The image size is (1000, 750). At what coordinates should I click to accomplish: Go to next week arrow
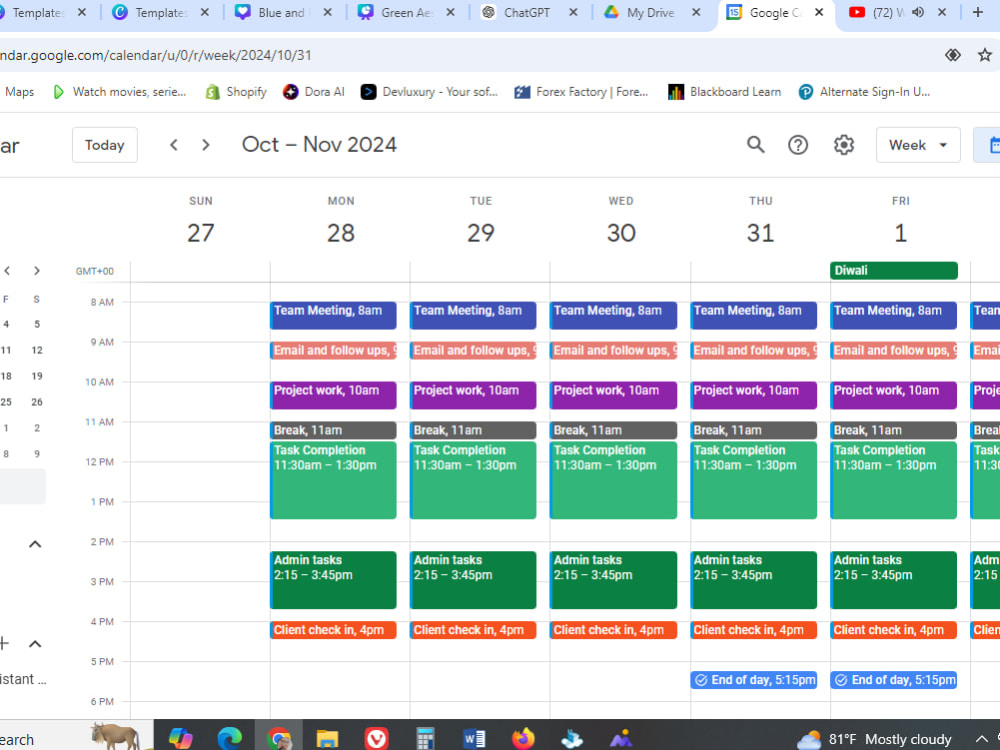pos(205,145)
